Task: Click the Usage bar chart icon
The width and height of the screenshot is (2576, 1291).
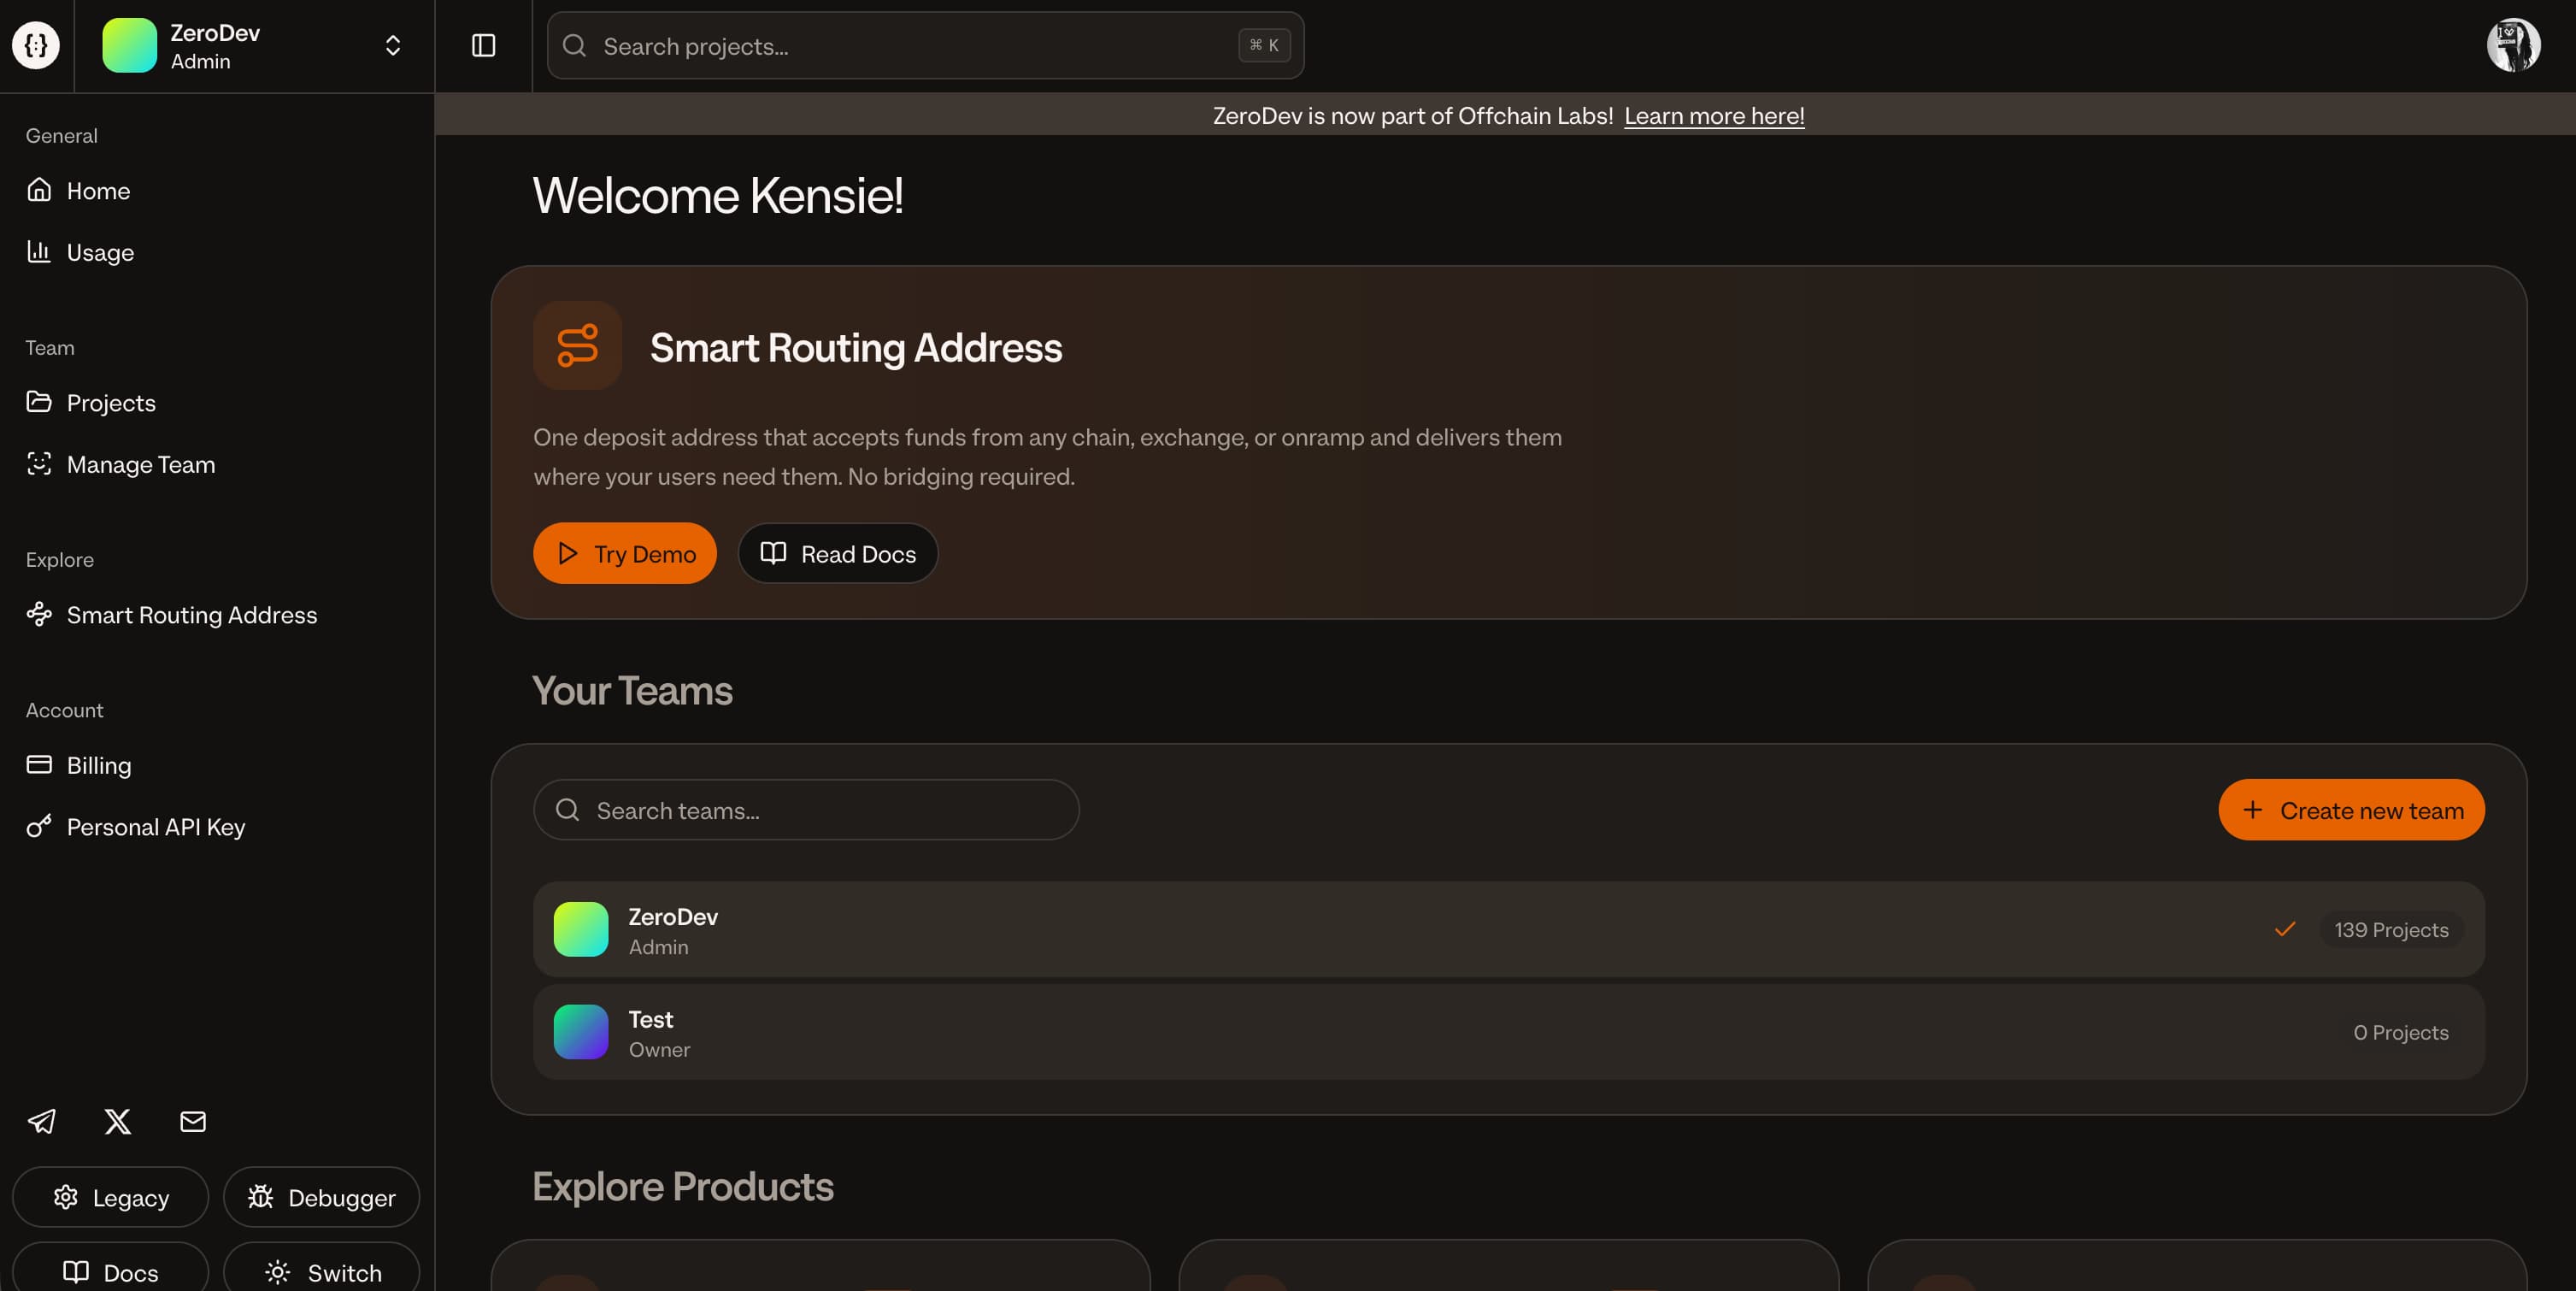Action: coord(39,251)
